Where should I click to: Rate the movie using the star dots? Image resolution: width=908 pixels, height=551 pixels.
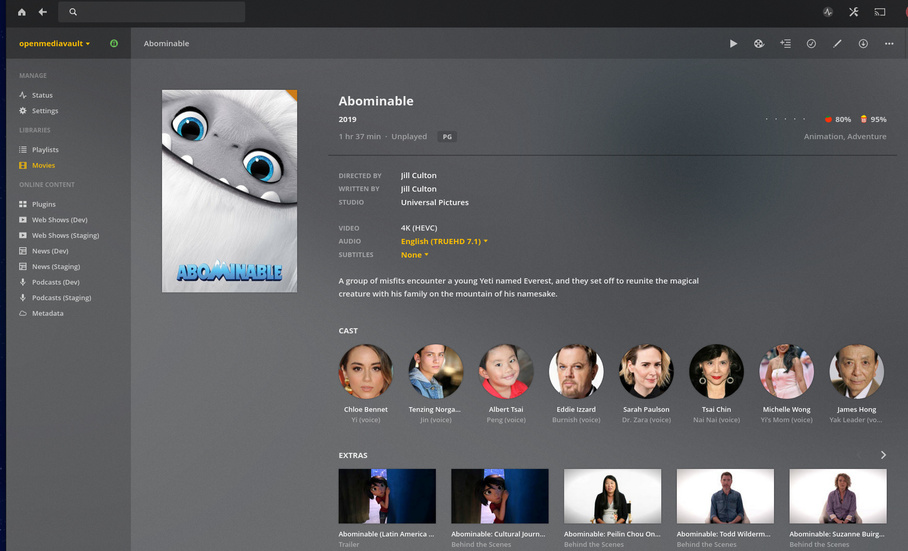click(785, 119)
